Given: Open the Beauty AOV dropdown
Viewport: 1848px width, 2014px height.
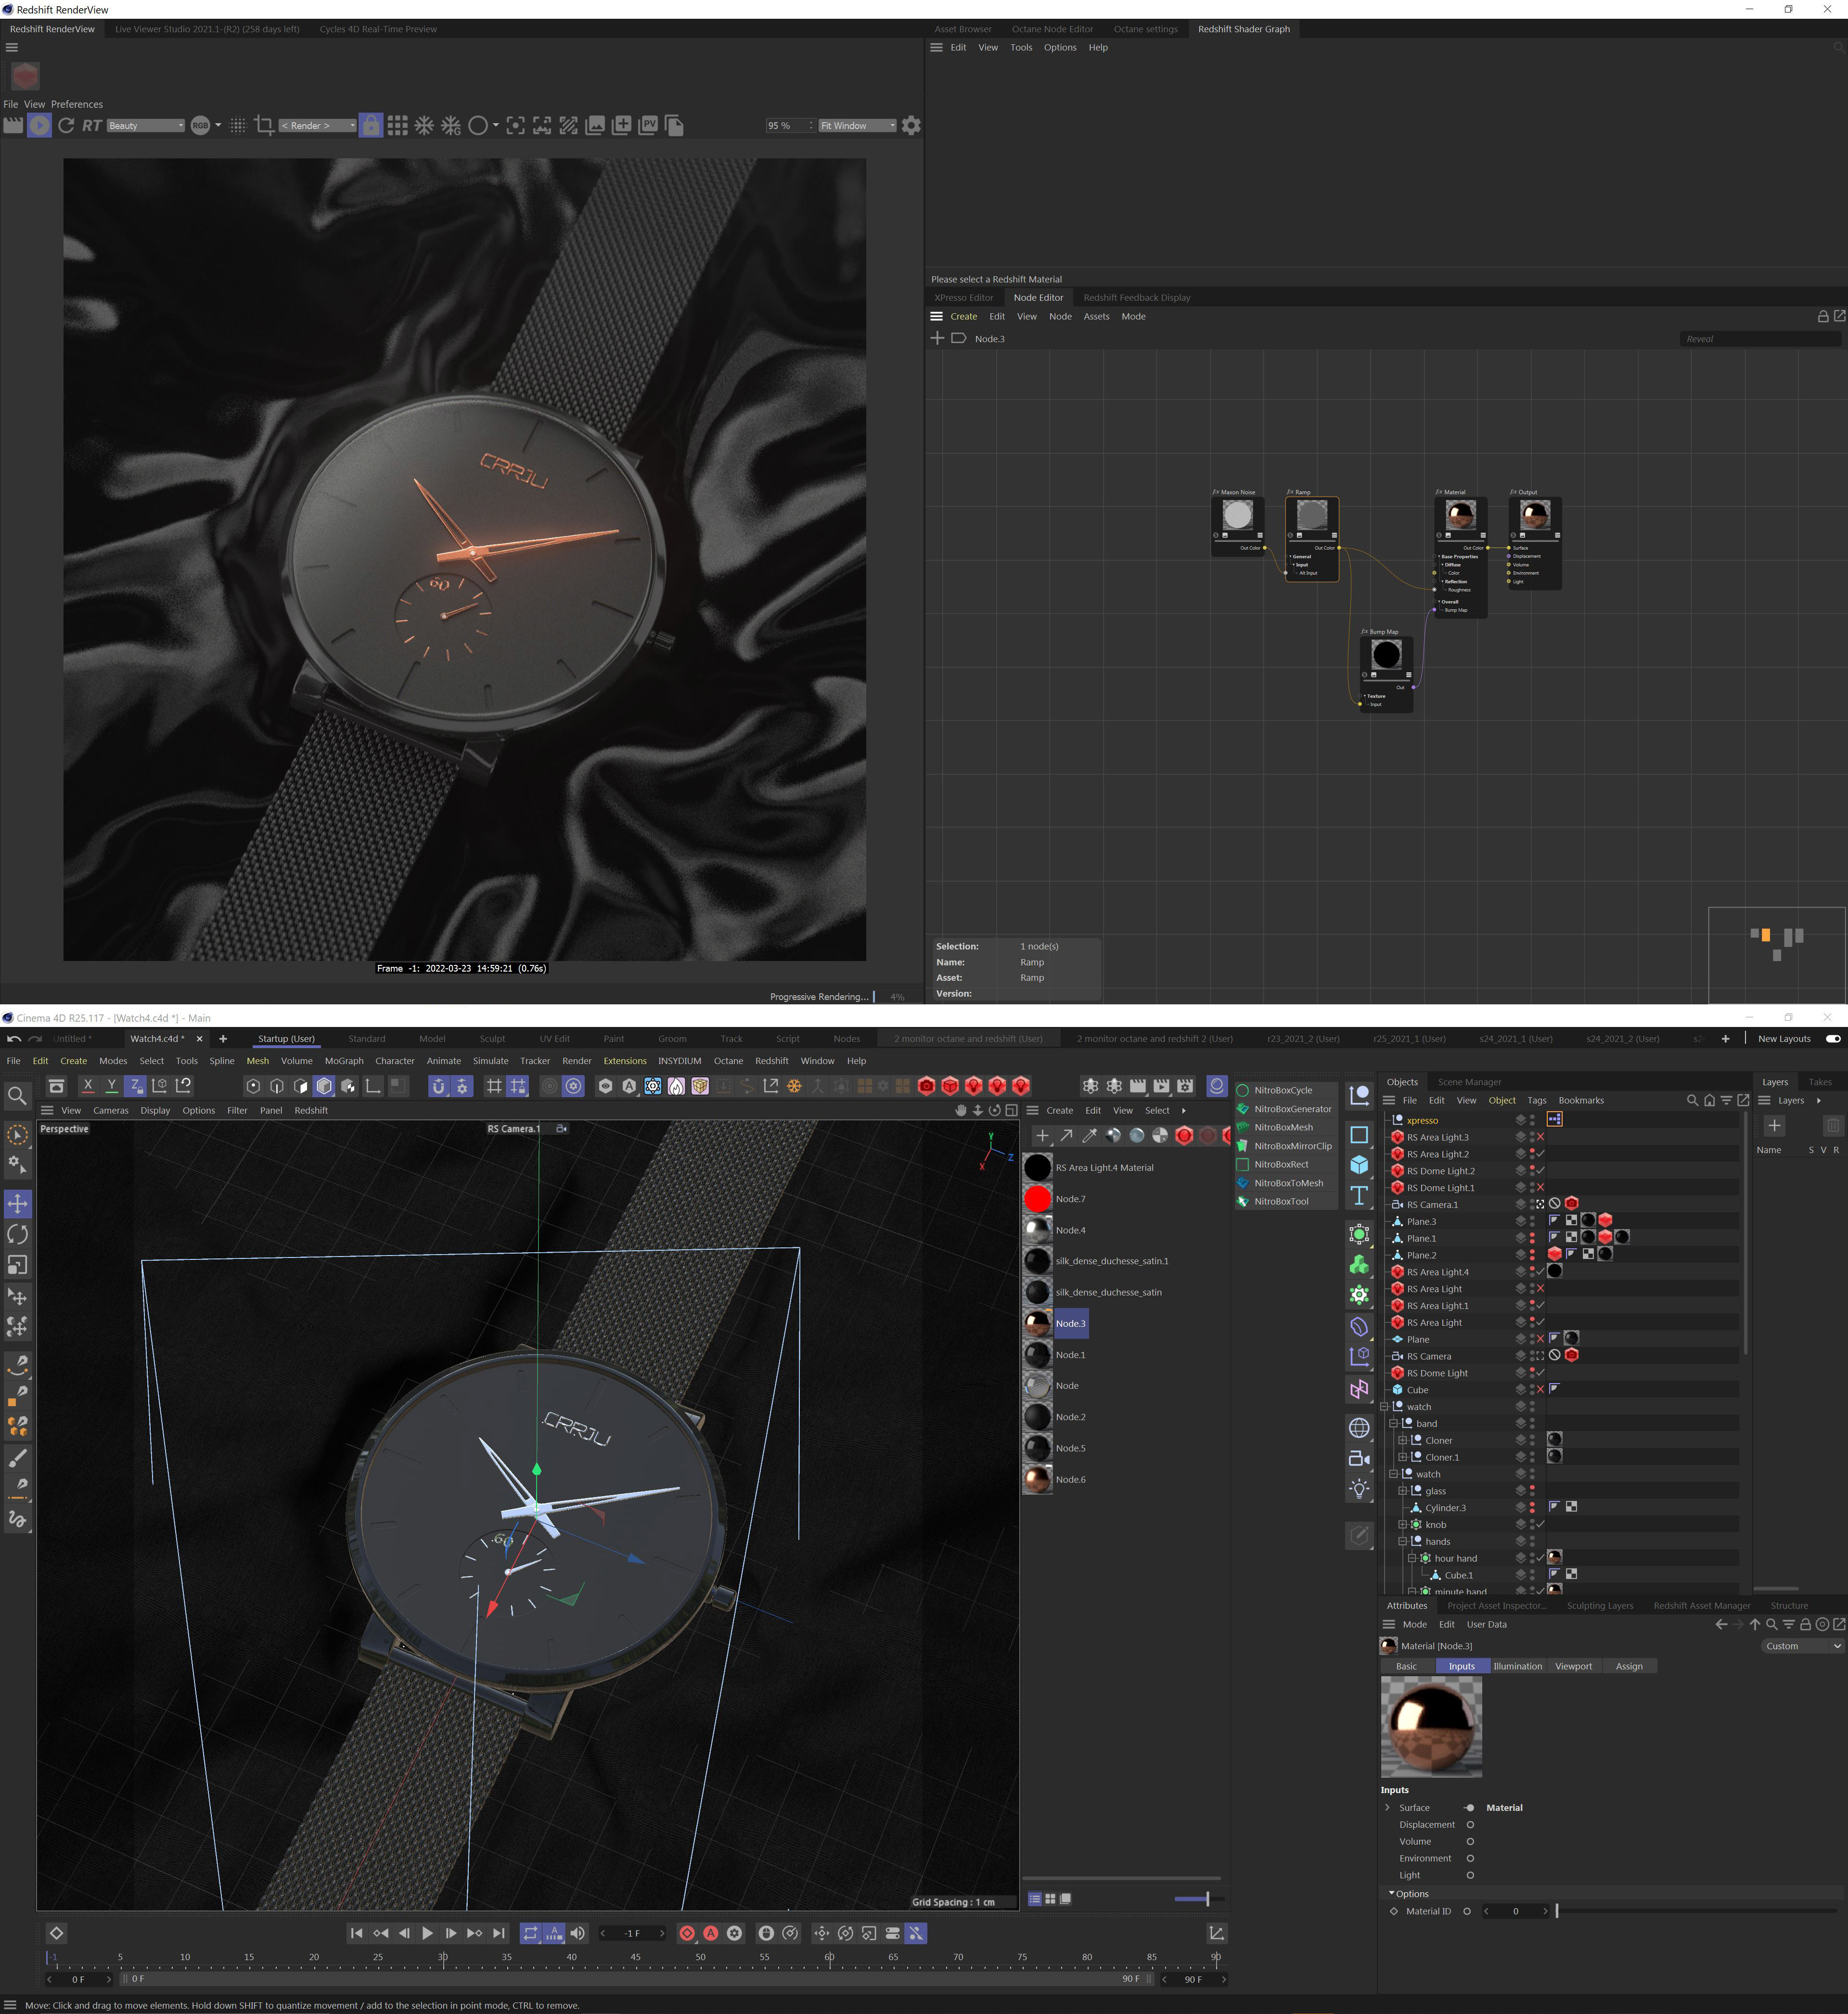Looking at the screenshot, I should tap(146, 125).
